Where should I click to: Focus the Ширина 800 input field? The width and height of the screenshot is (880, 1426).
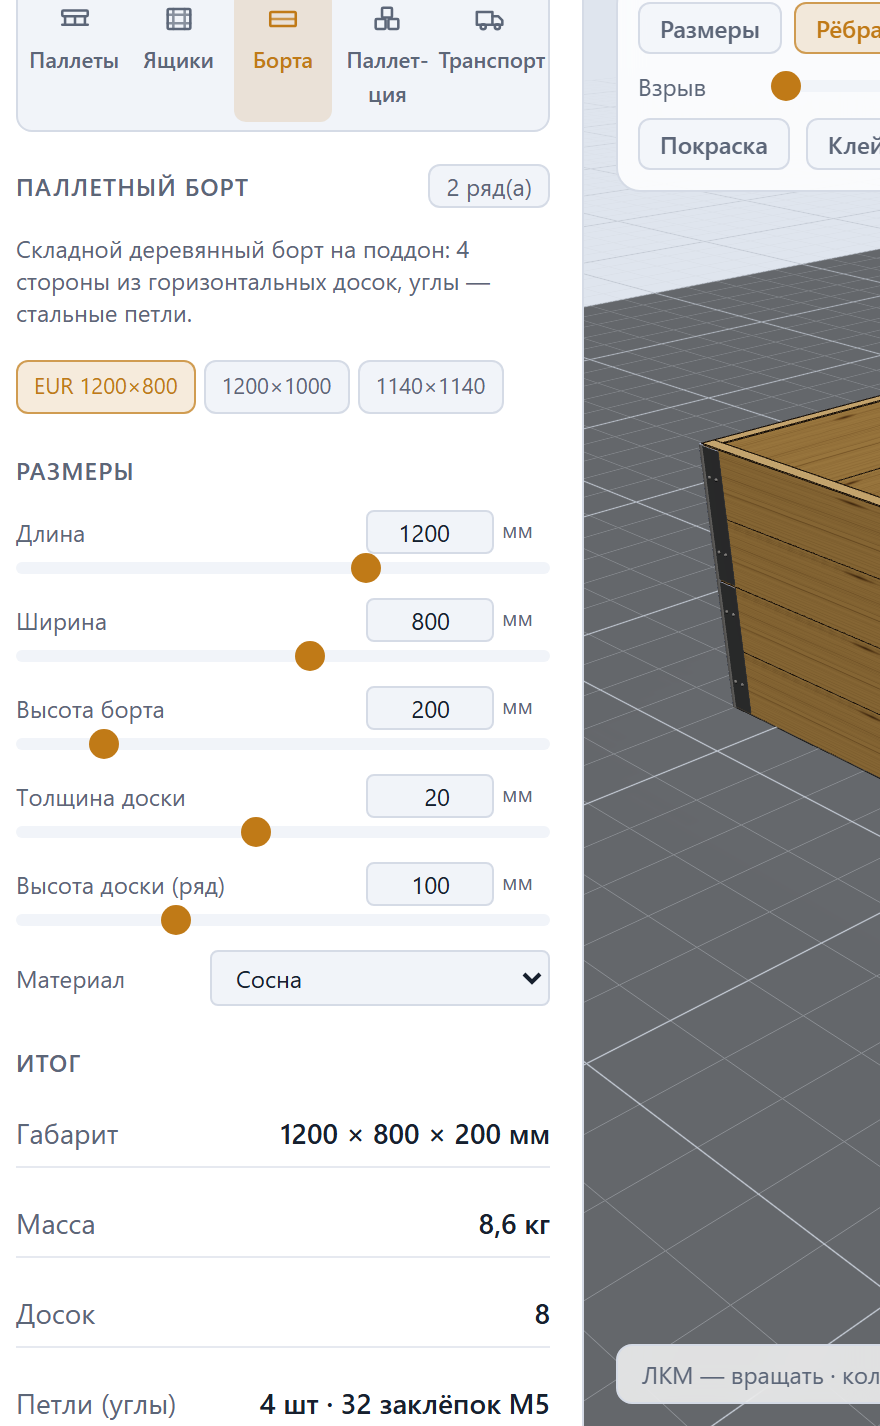pyautogui.click(x=430, y=621)
